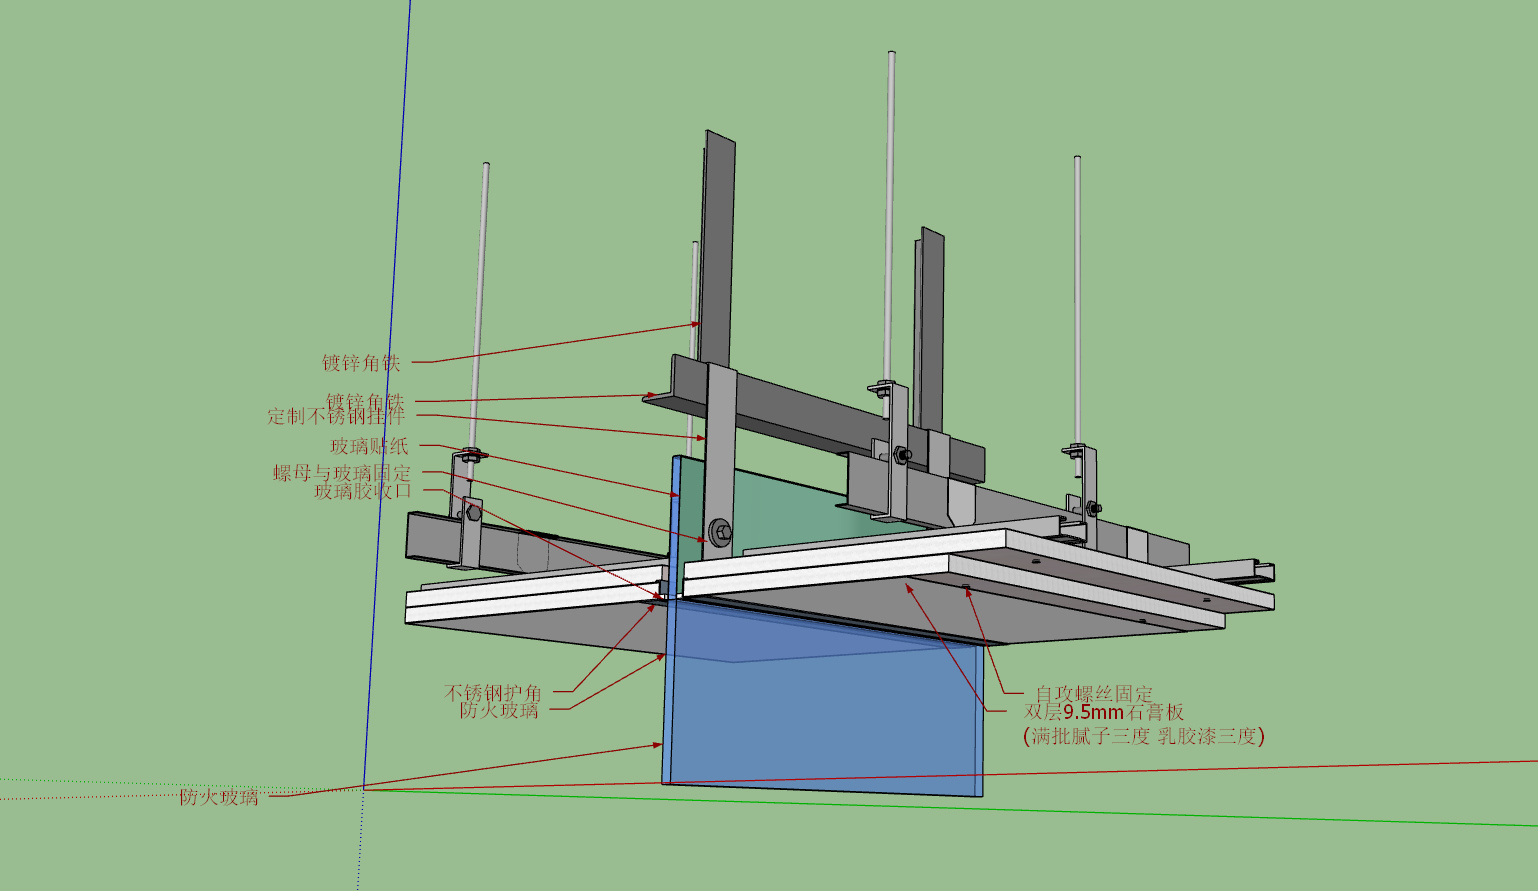
Task: Click the 不锈钢护角 label
Action: (x=493, y=692)
